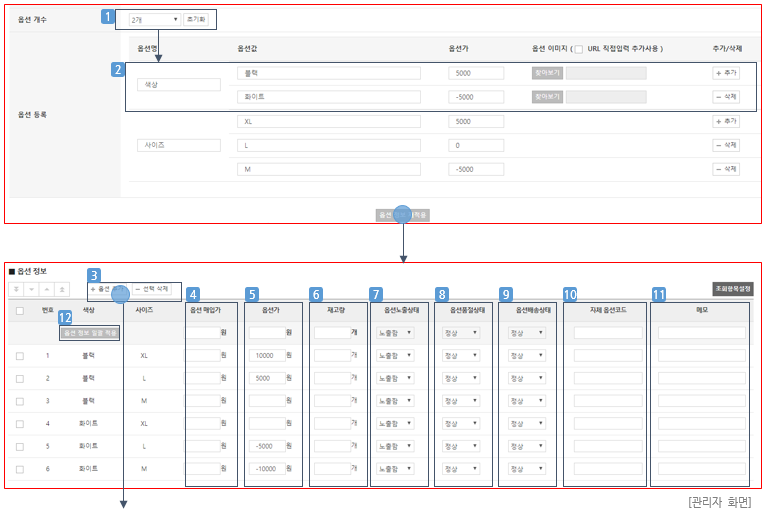This screenshot has height=513, width=766.
Task: Open 옵션품절상태 dropdown in the bulk-apply row
Action: tap(459, 332)
